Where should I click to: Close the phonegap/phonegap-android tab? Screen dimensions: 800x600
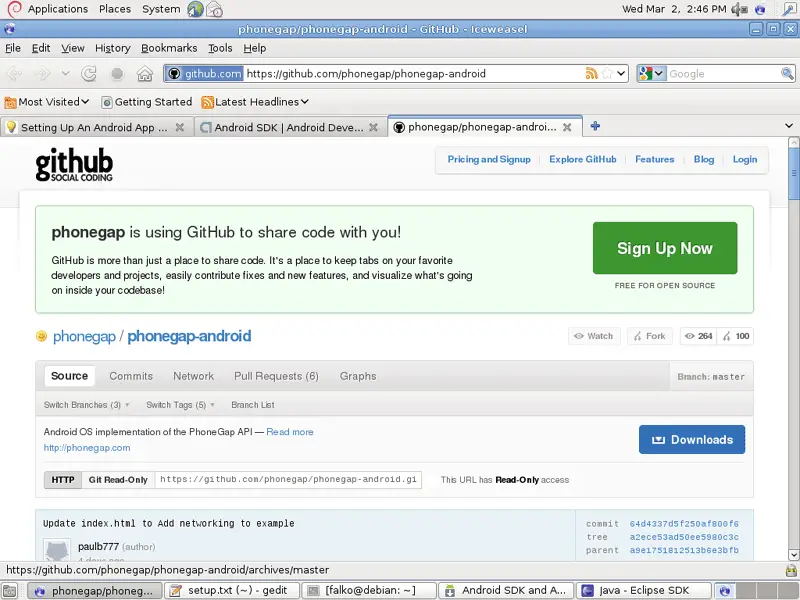tap(567, 128)
